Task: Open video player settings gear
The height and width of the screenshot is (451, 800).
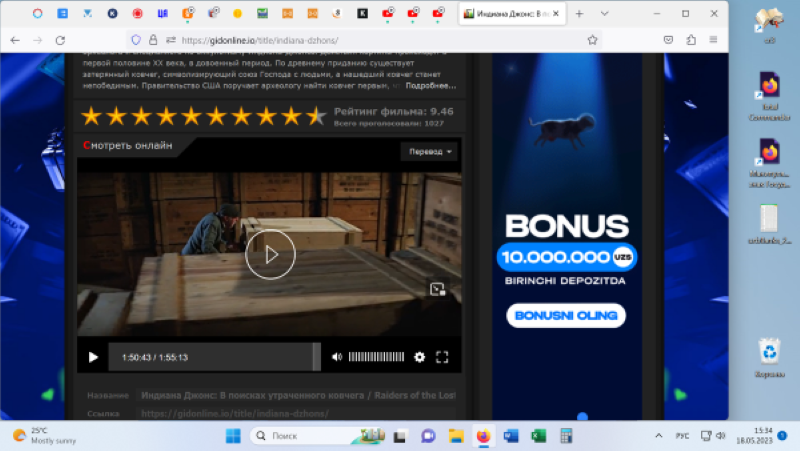Action: pos(419,357)
